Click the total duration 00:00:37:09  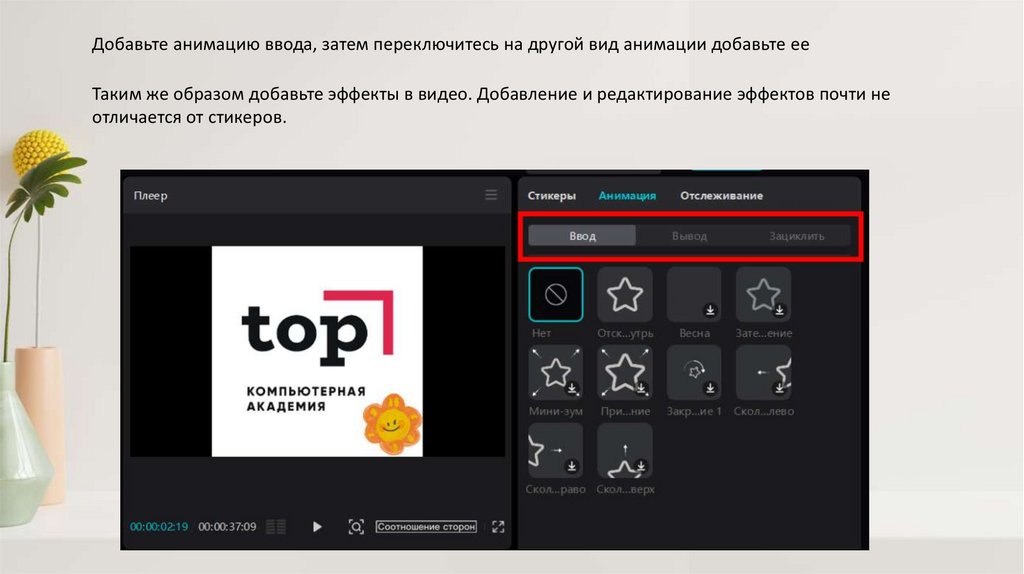pos(227,526)
